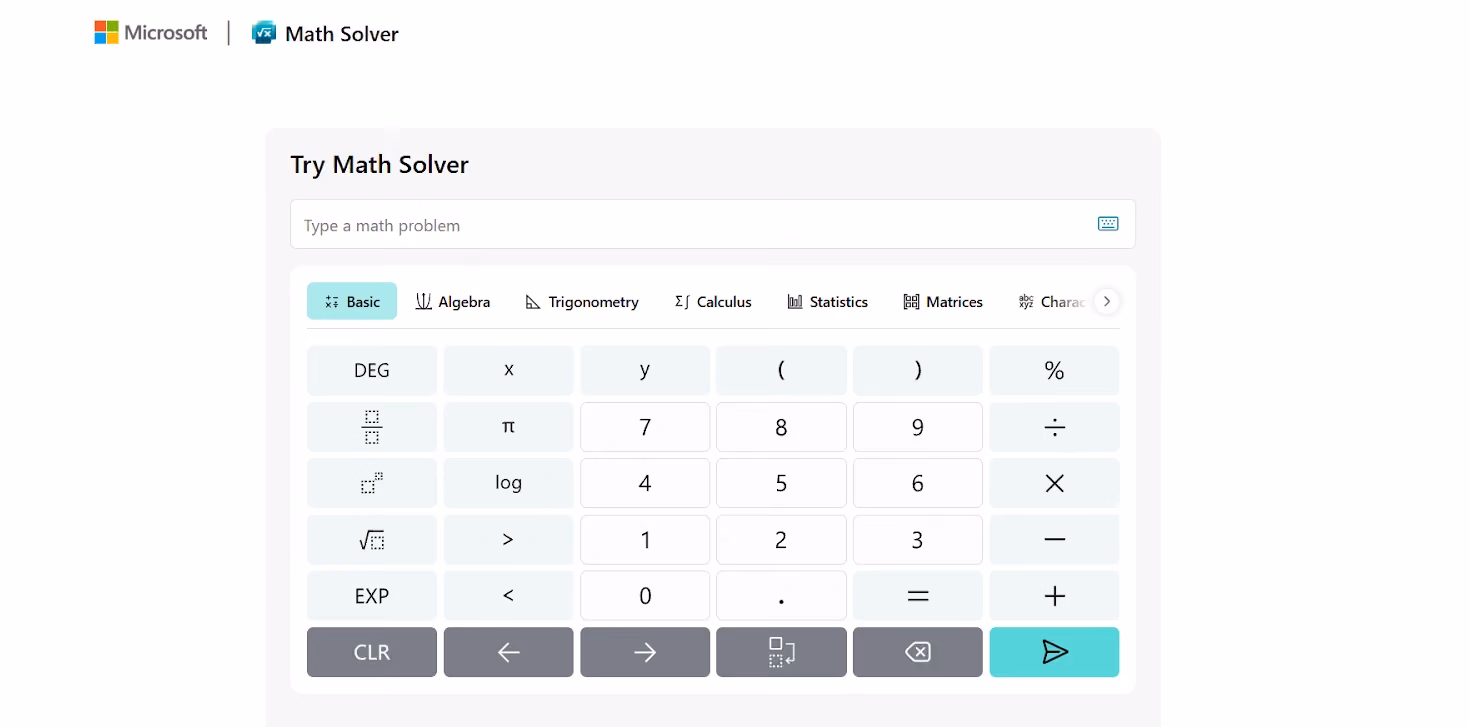
Task: Insert the pi symbol
Action: [509, 427]
